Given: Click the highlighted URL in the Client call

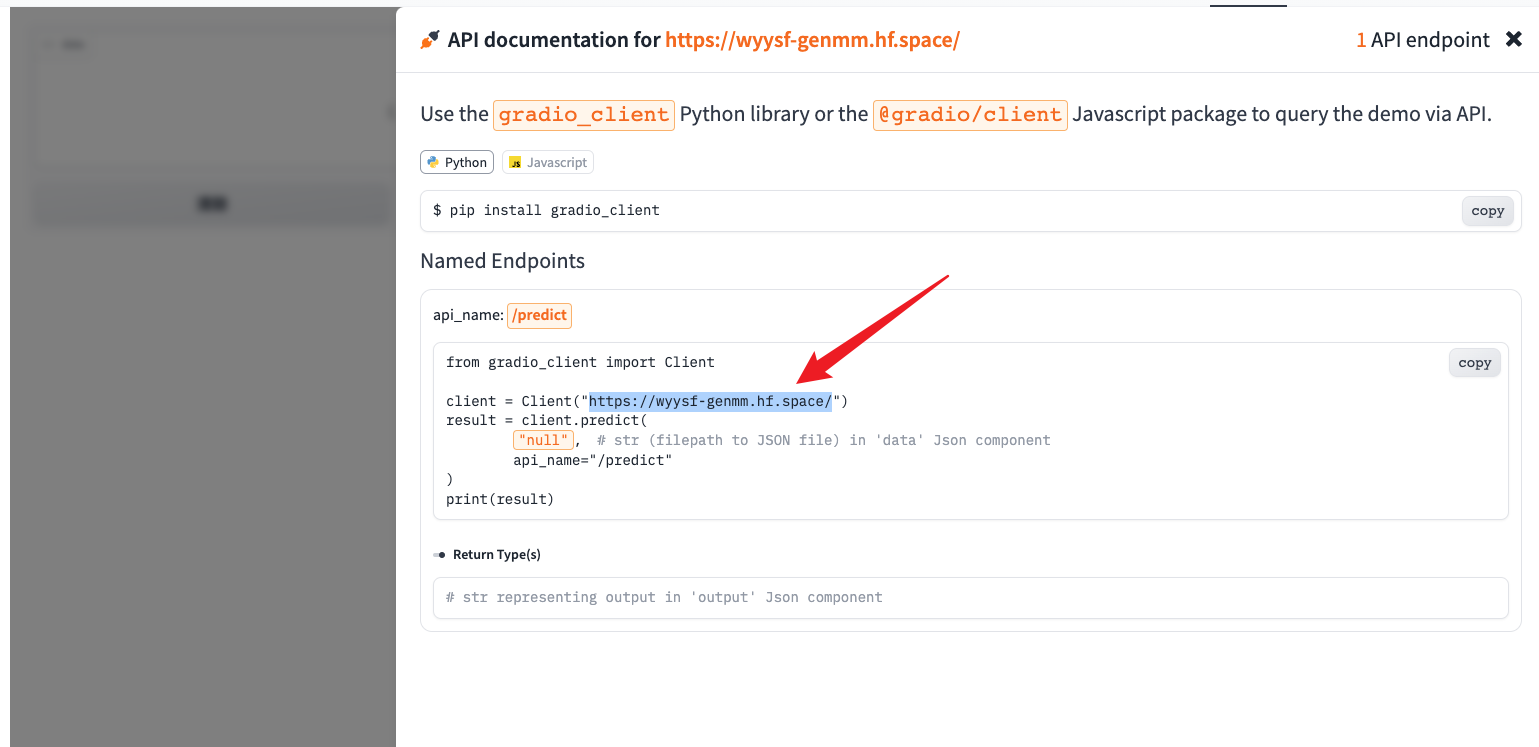Looking at the screenshot, I should coord(710,401).
